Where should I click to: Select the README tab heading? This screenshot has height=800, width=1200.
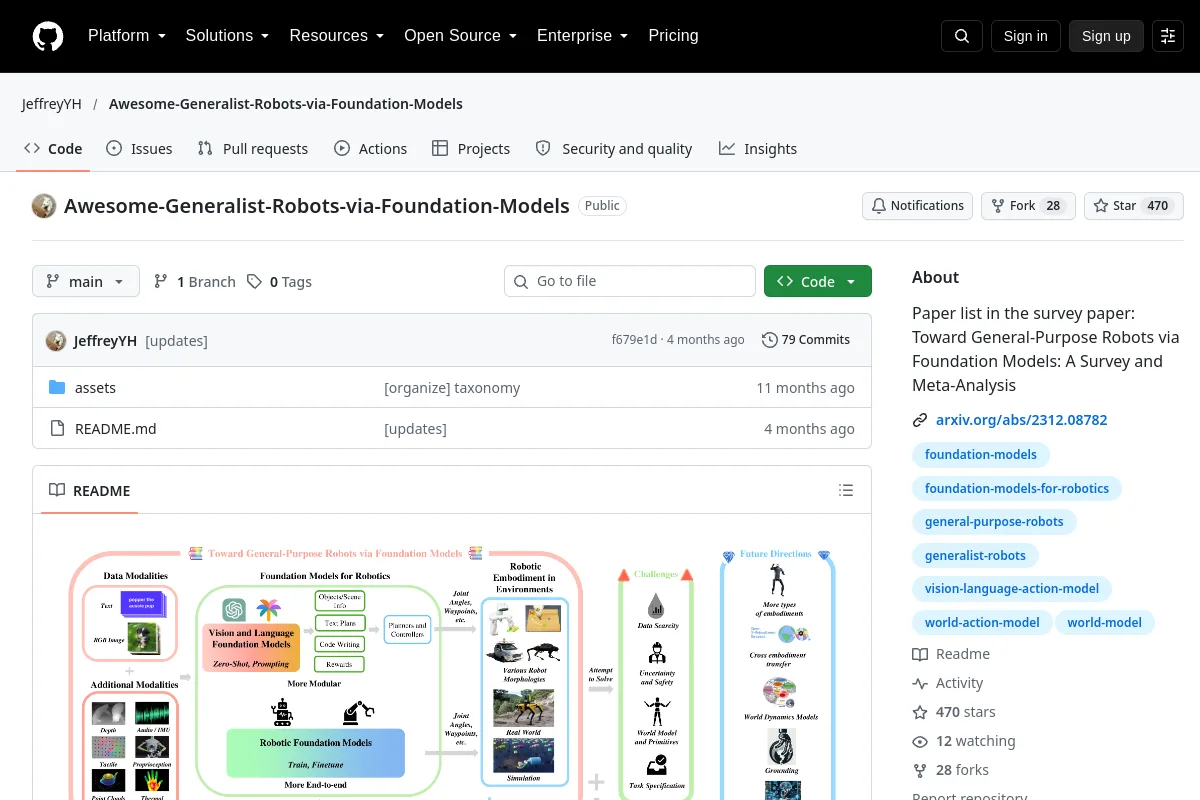(90, 490)
